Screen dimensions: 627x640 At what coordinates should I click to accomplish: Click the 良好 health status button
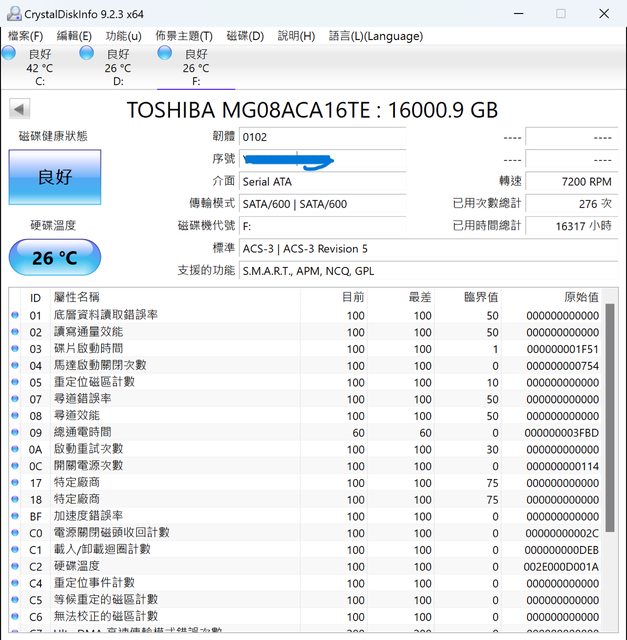point(55,177)
